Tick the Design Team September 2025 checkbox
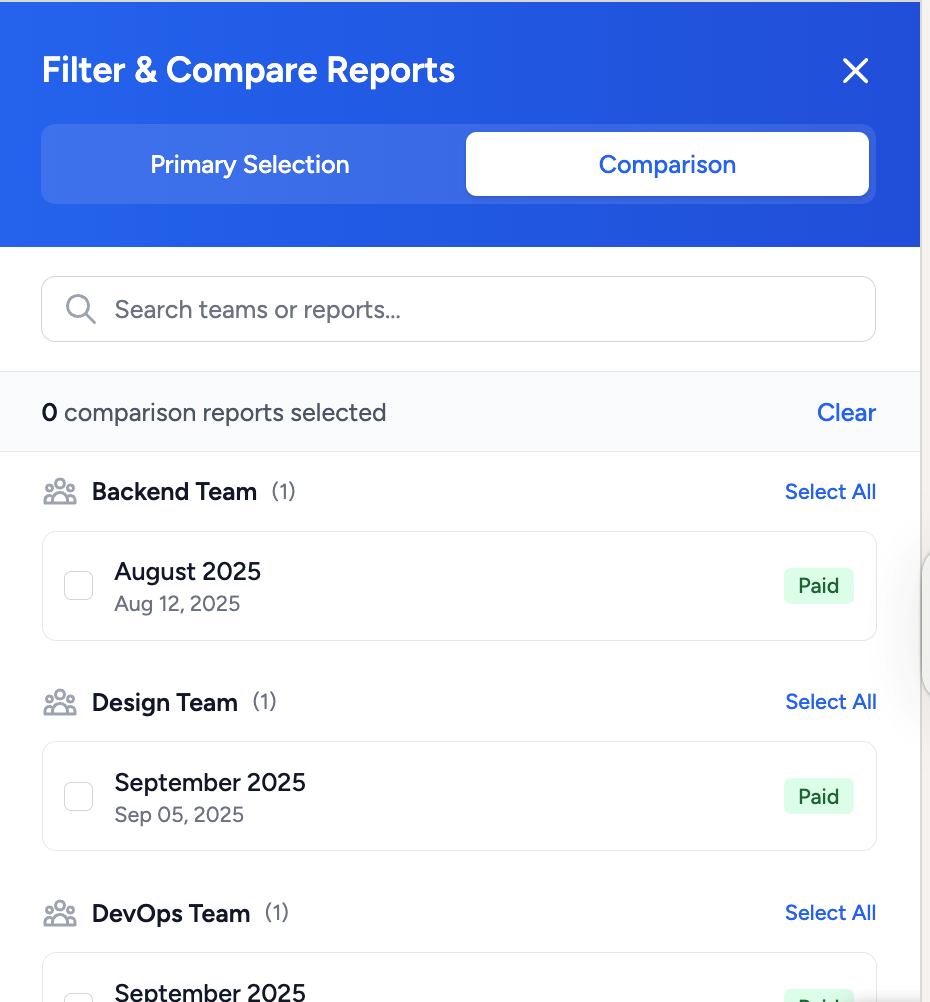 (79, 797)
